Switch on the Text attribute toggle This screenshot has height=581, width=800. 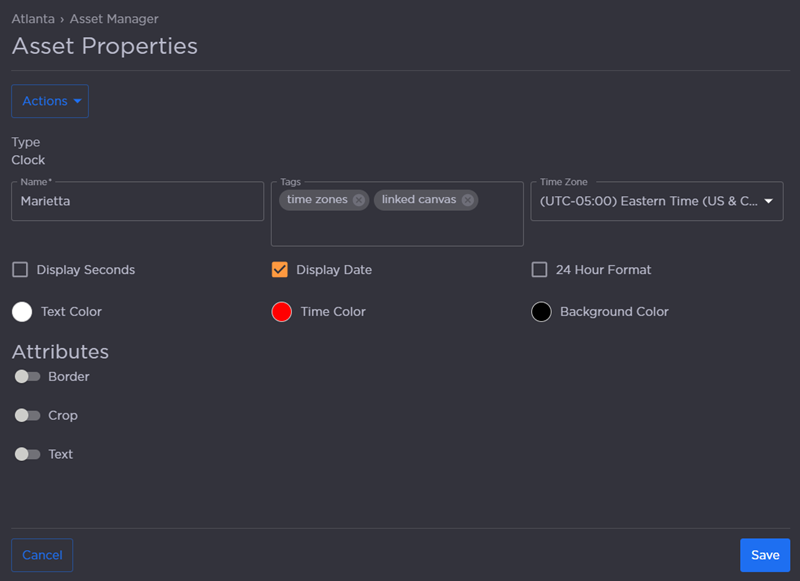click(x=27, y=454)
